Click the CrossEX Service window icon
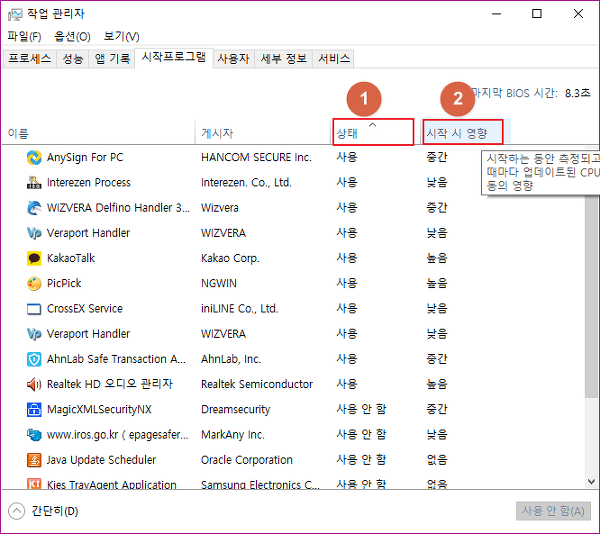The width and height of the screenshot is (600, 534). pyautogui.click(x=34, y=309)
